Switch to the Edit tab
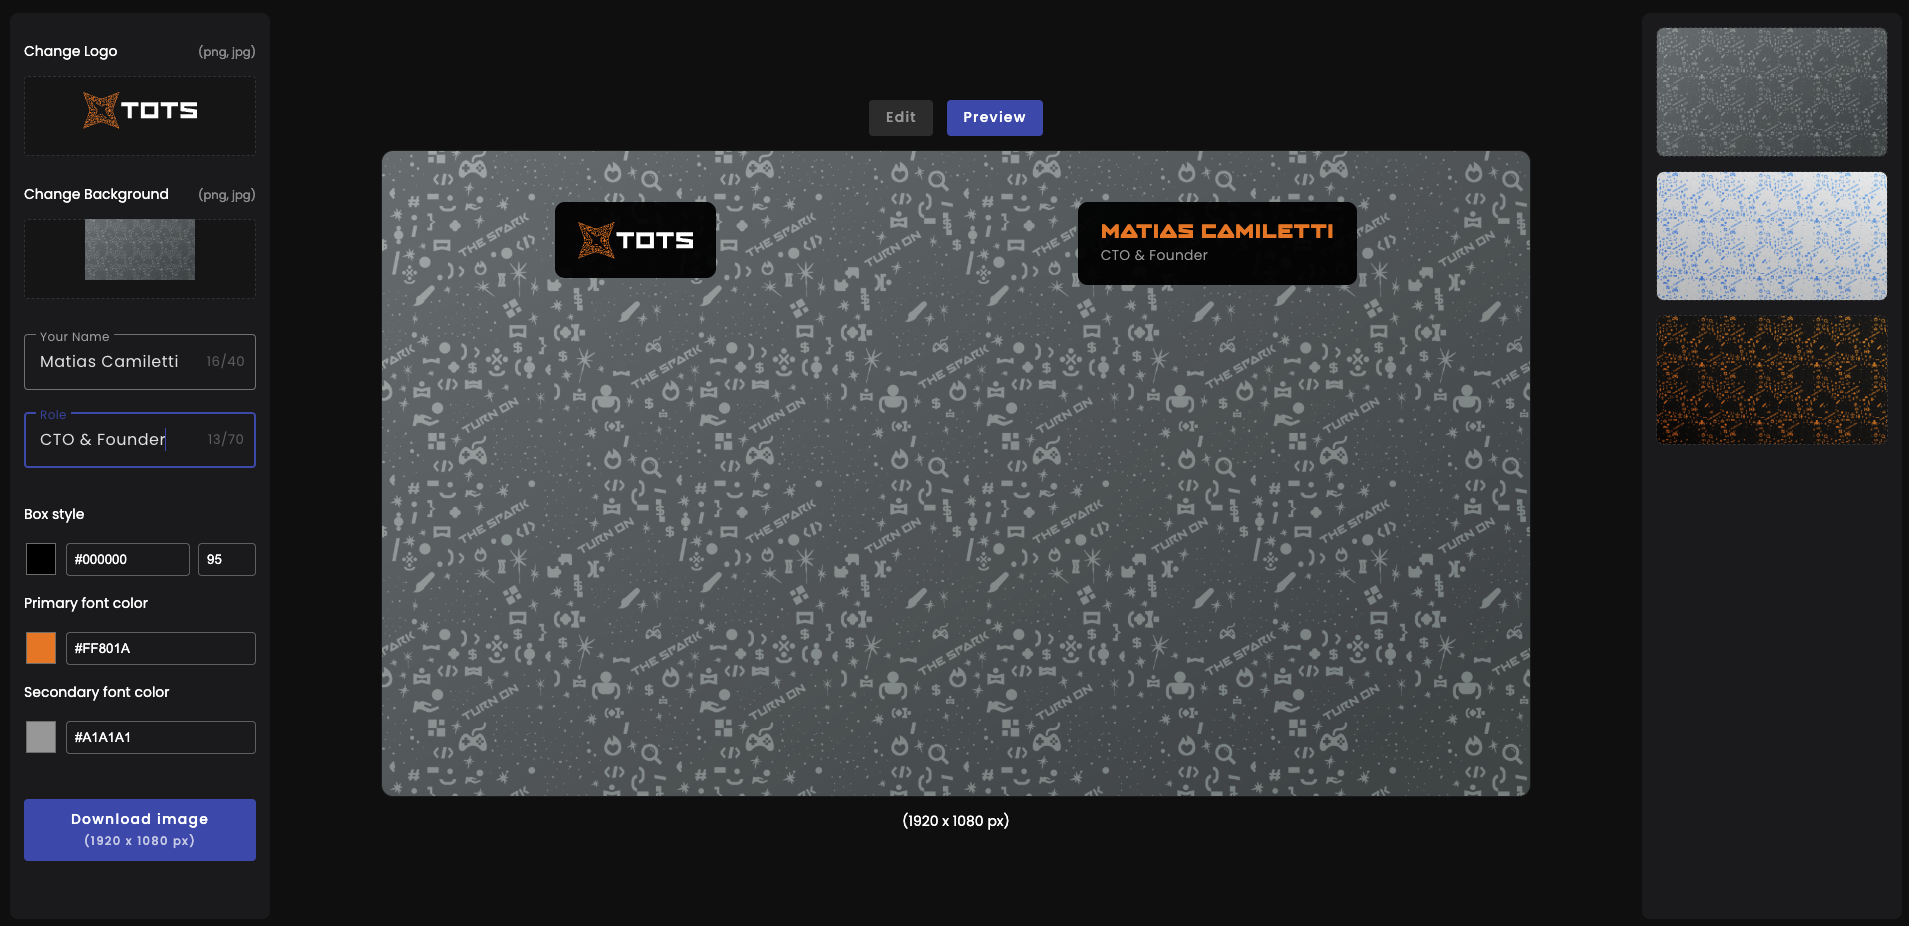 pyautogui.click(x=900, y=118)
